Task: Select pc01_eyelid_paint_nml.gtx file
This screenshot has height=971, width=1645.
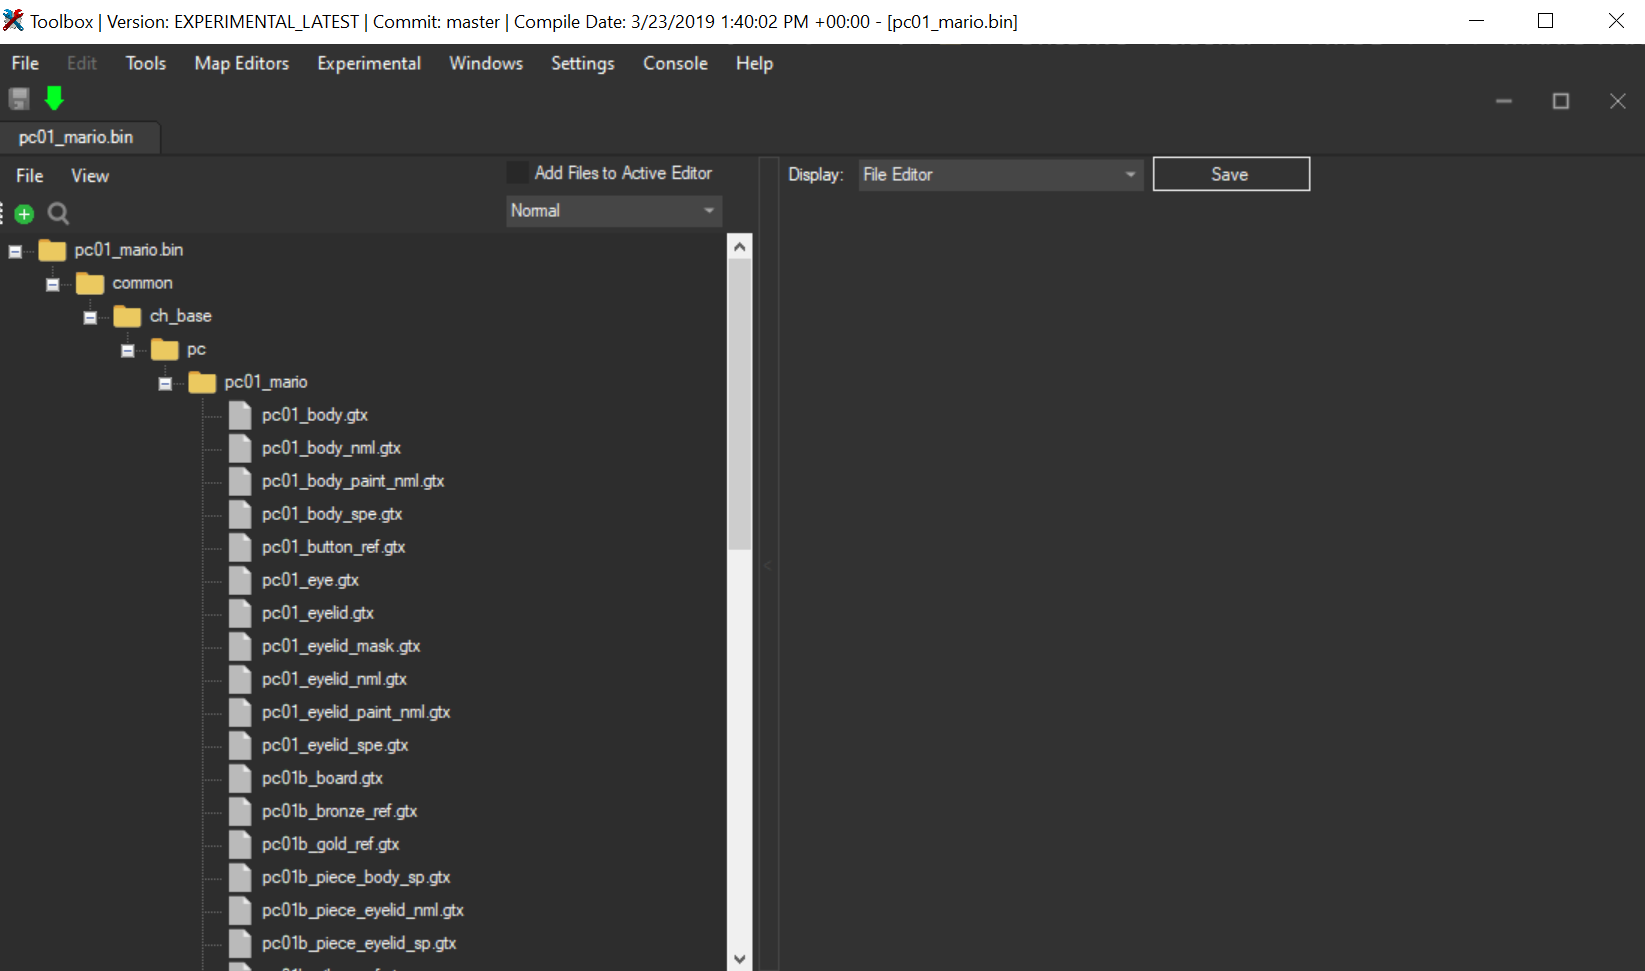Action: click(356, 712)
